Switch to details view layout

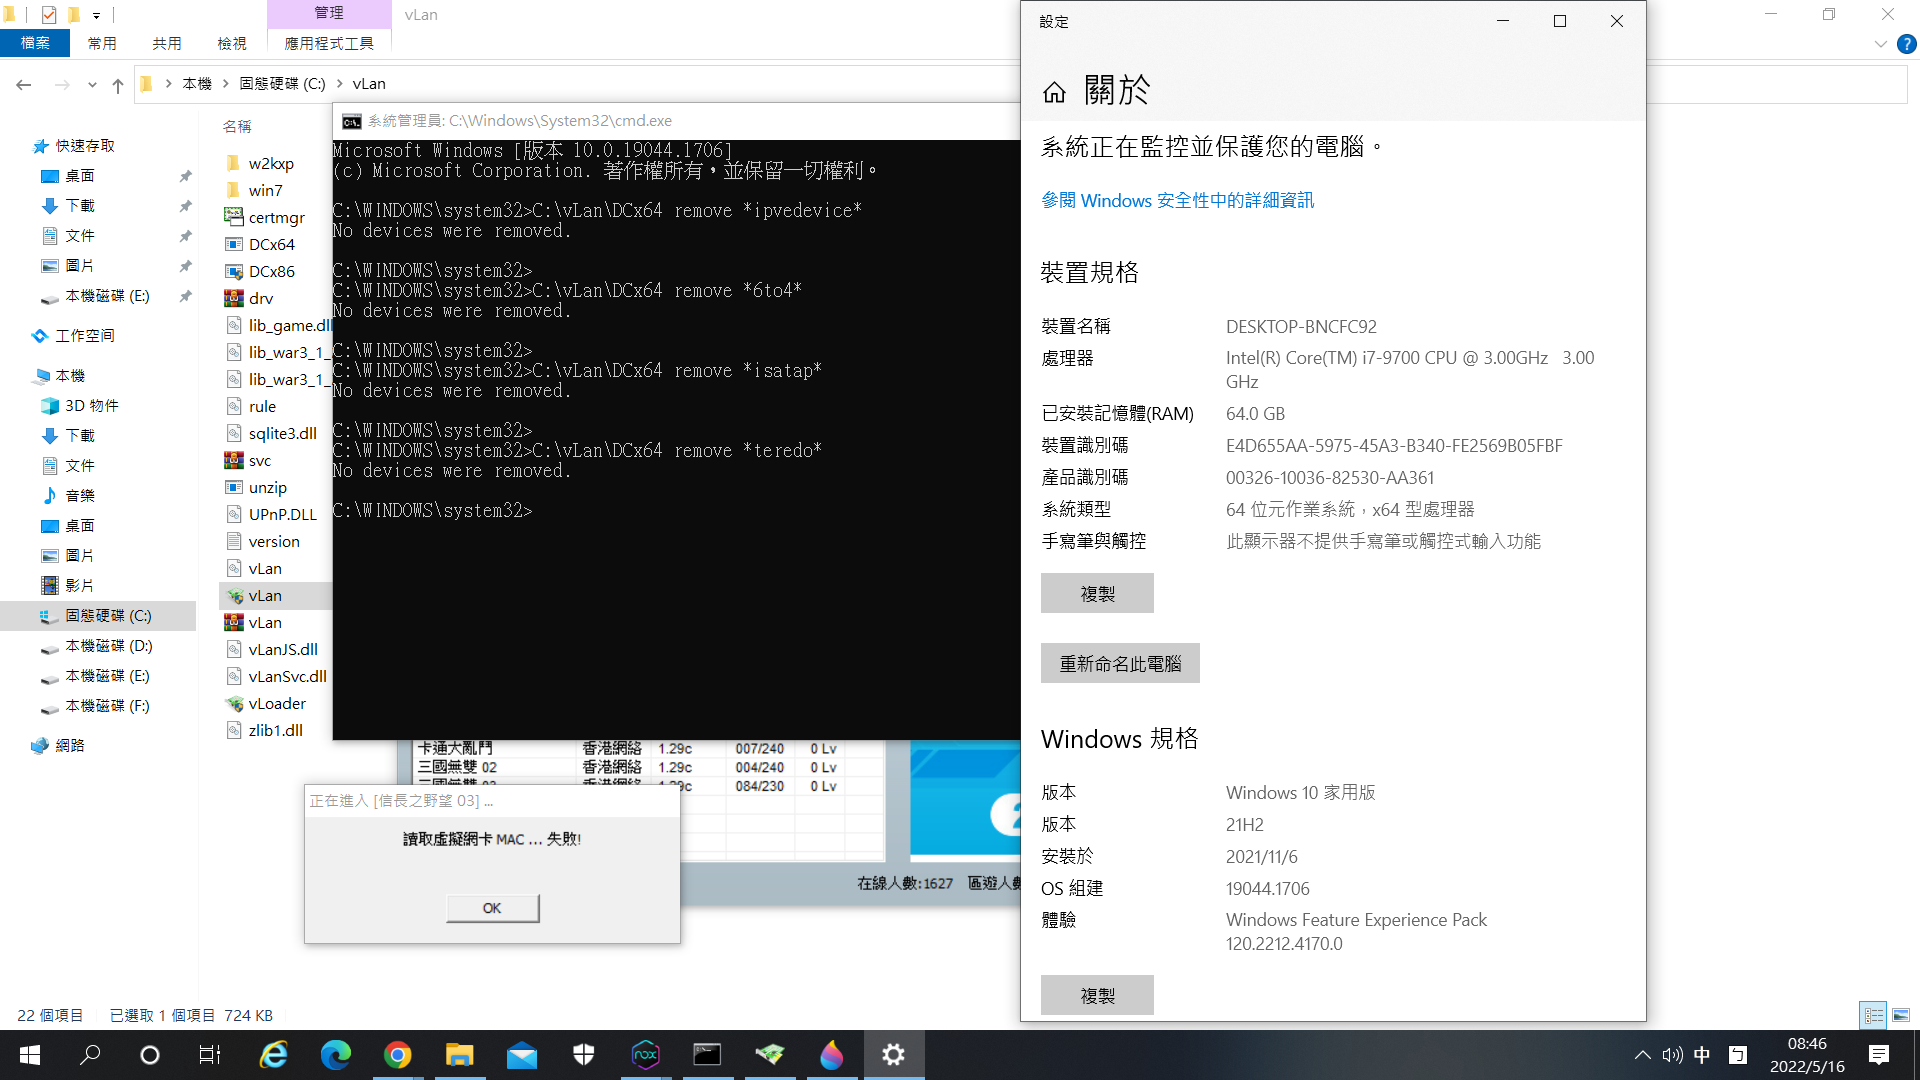tap(1873, 1015)
